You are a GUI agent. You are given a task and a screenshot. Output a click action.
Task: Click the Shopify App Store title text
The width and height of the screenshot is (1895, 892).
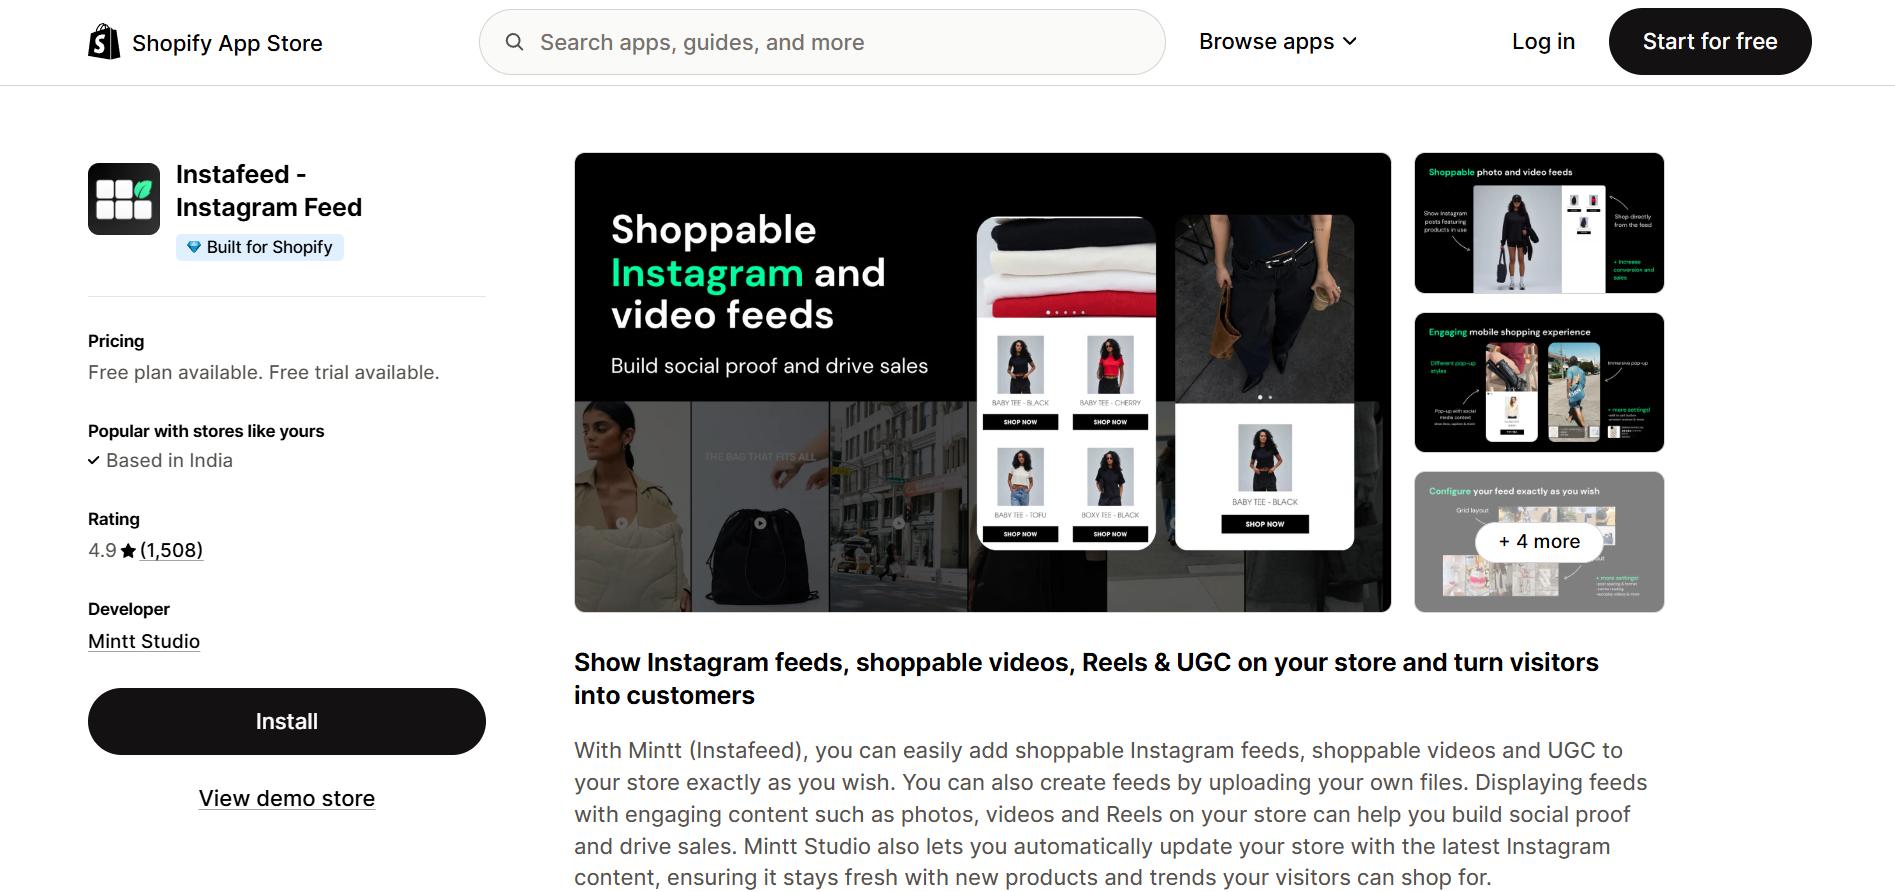click(x=227, y=43)
